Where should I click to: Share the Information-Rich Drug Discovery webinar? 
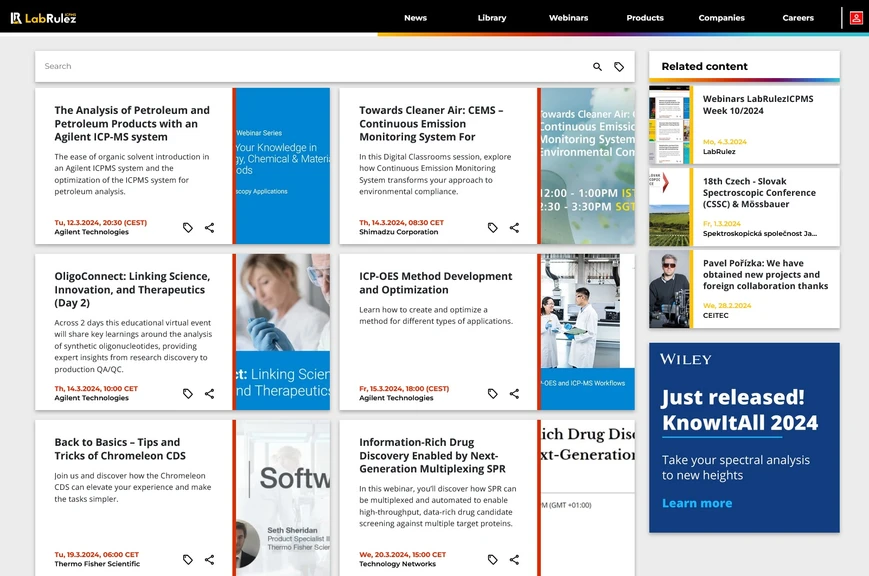[x=514, y=559]
